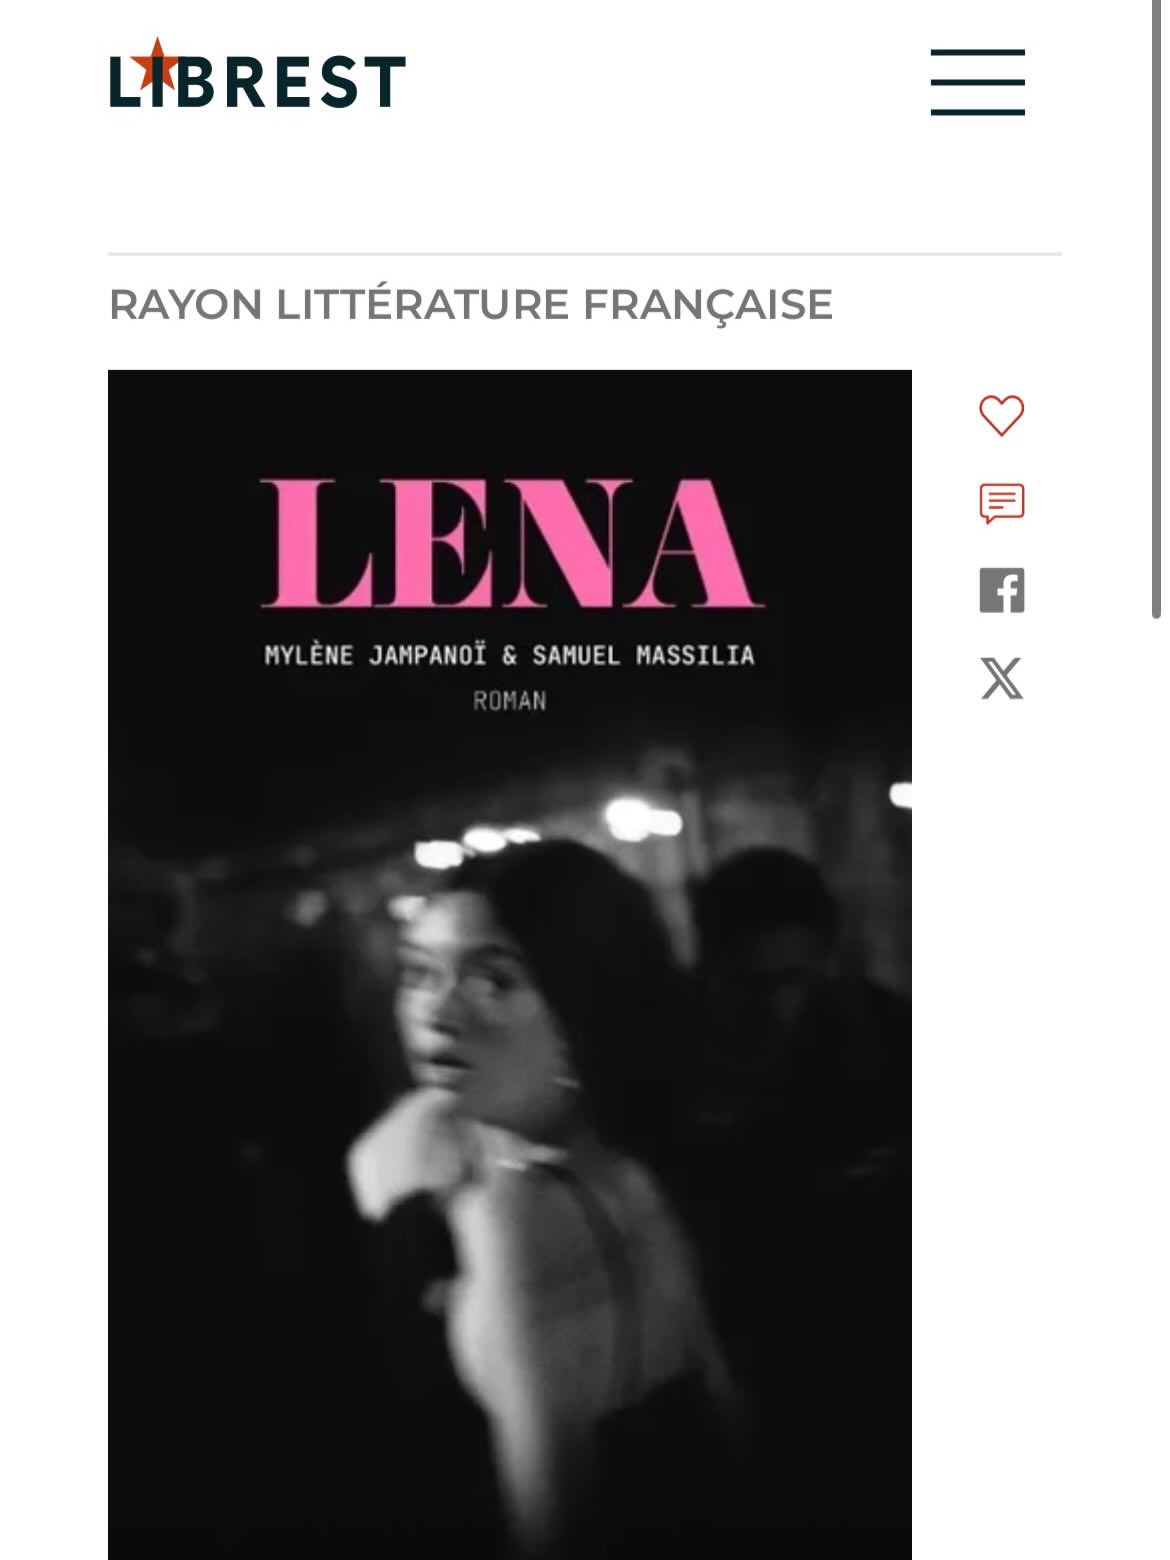Share the book on Facebook
The height and width of the screenshot is (1560, 1170).
point(1002,590)
